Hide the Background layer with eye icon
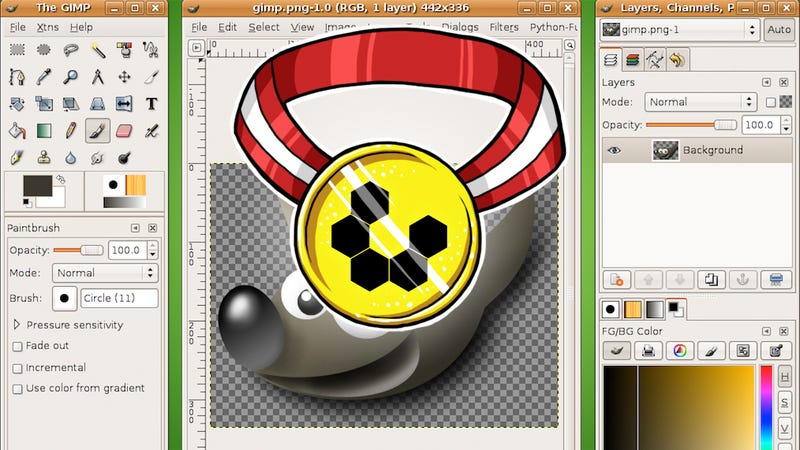Viewport: 800px width, 450px height. click(614, 151)
